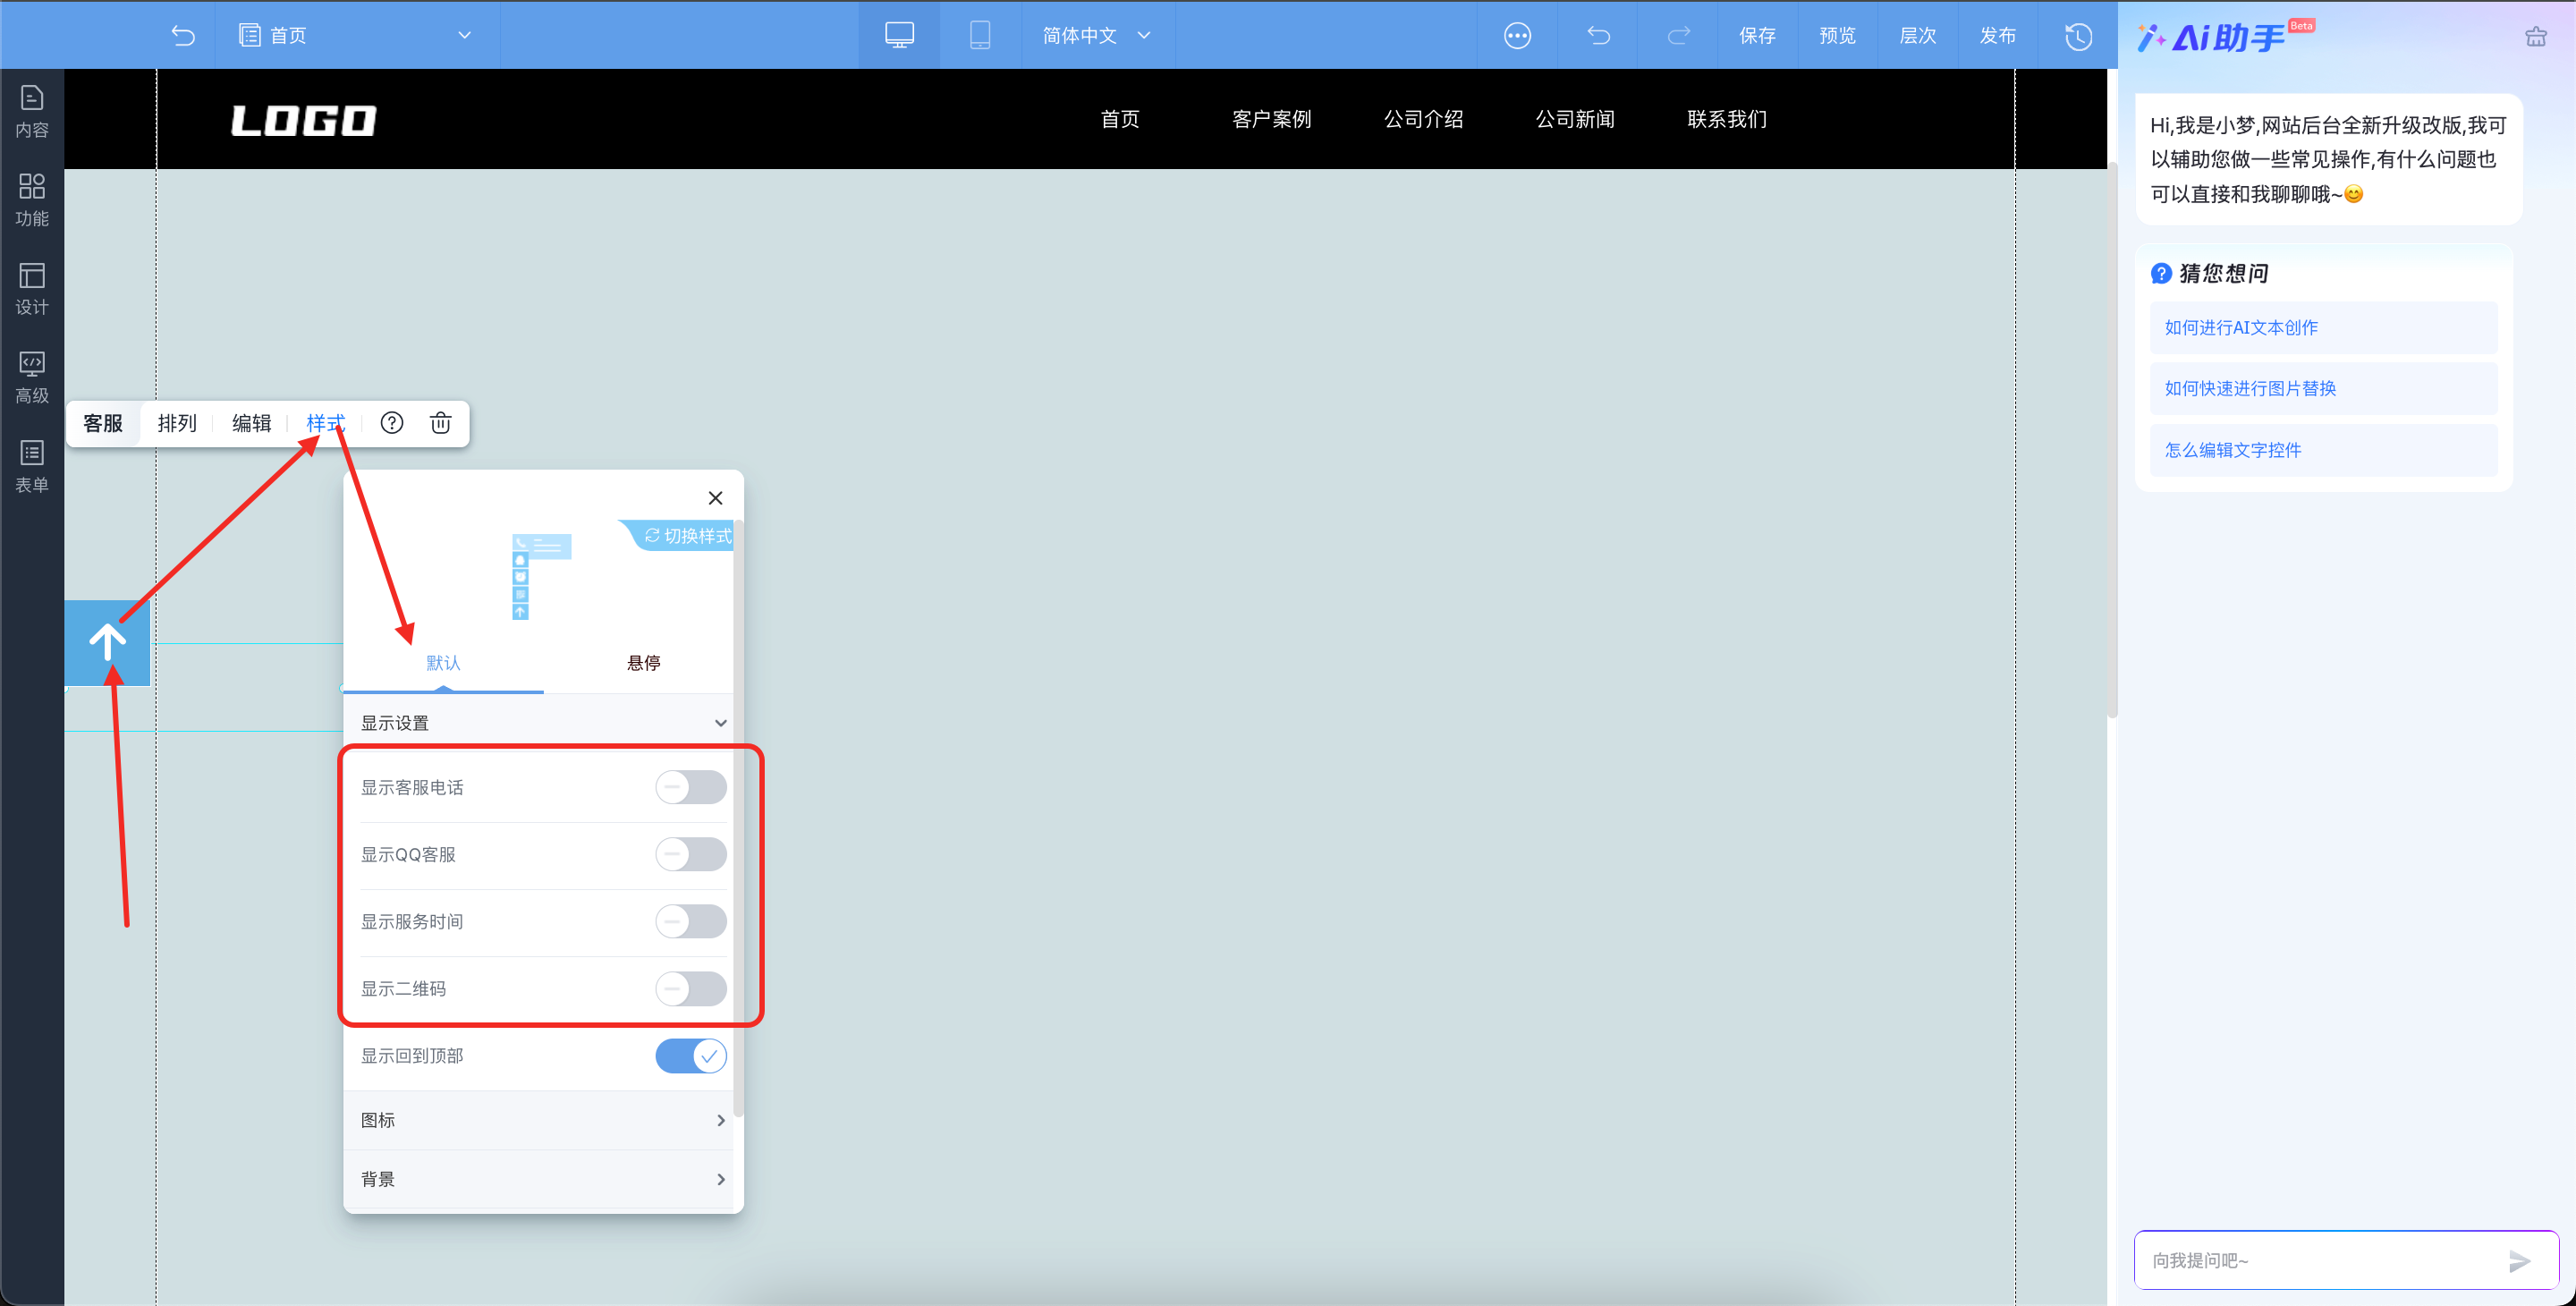Delete widget with trash icon
The image size is (2576, 1306).
(x=440, y=423)
